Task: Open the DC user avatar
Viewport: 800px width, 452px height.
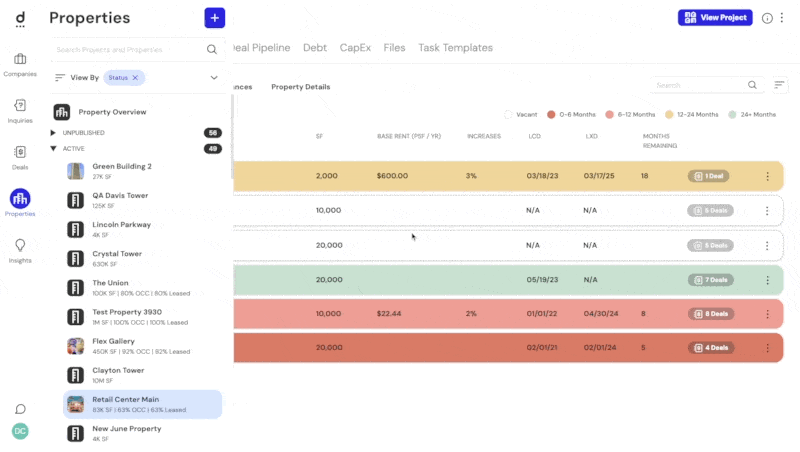Action: click(x=20, y=431)
